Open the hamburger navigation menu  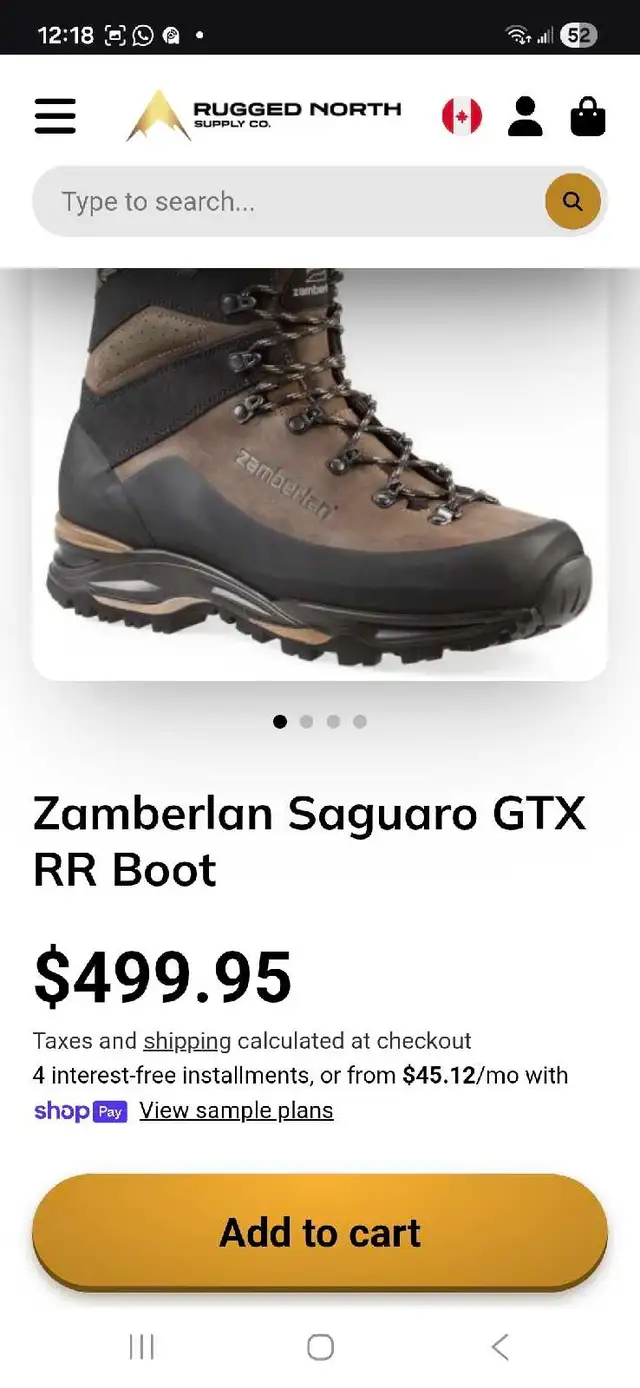(55, 116)
